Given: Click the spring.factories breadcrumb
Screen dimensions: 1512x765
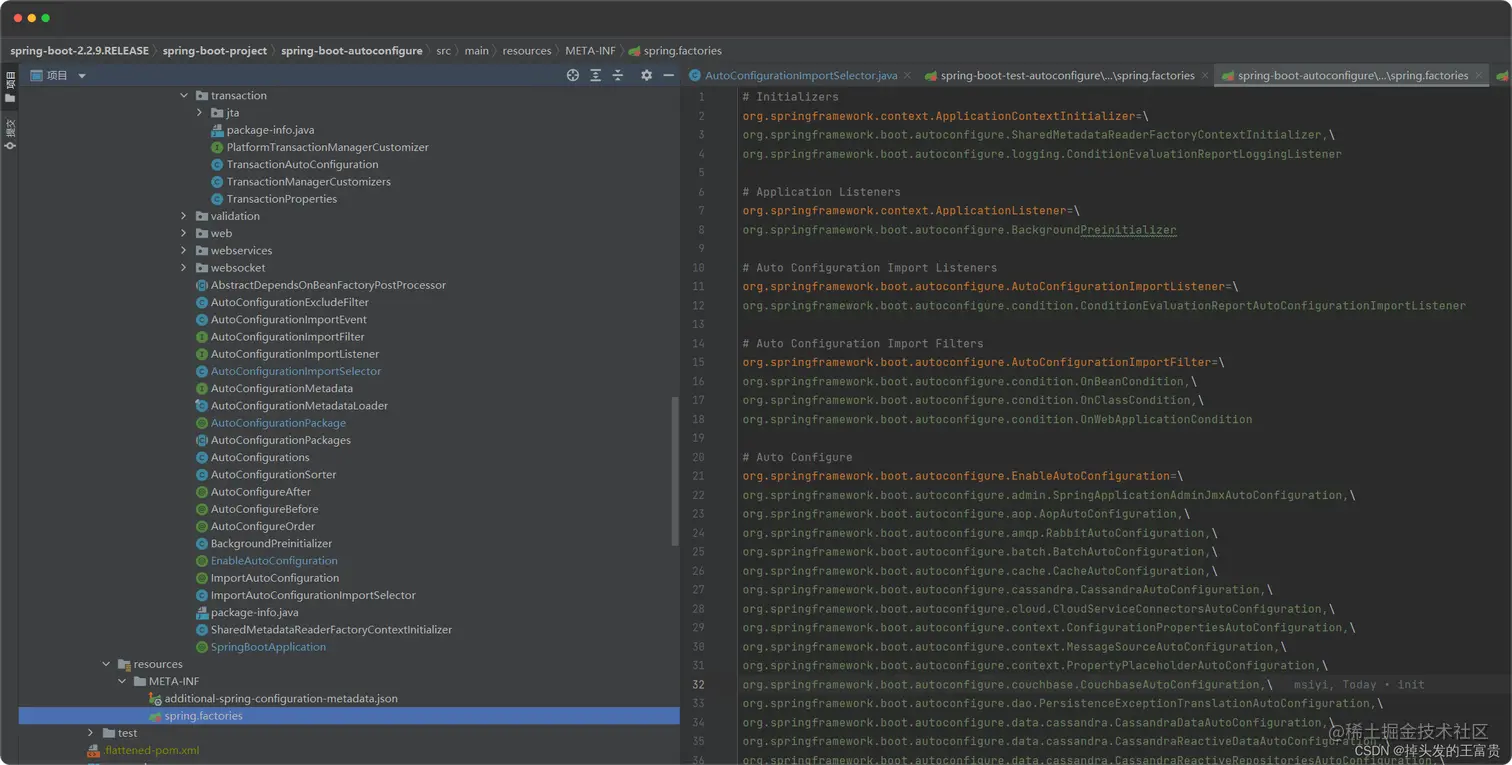Looking at the screenshot, I should [675, 51].
